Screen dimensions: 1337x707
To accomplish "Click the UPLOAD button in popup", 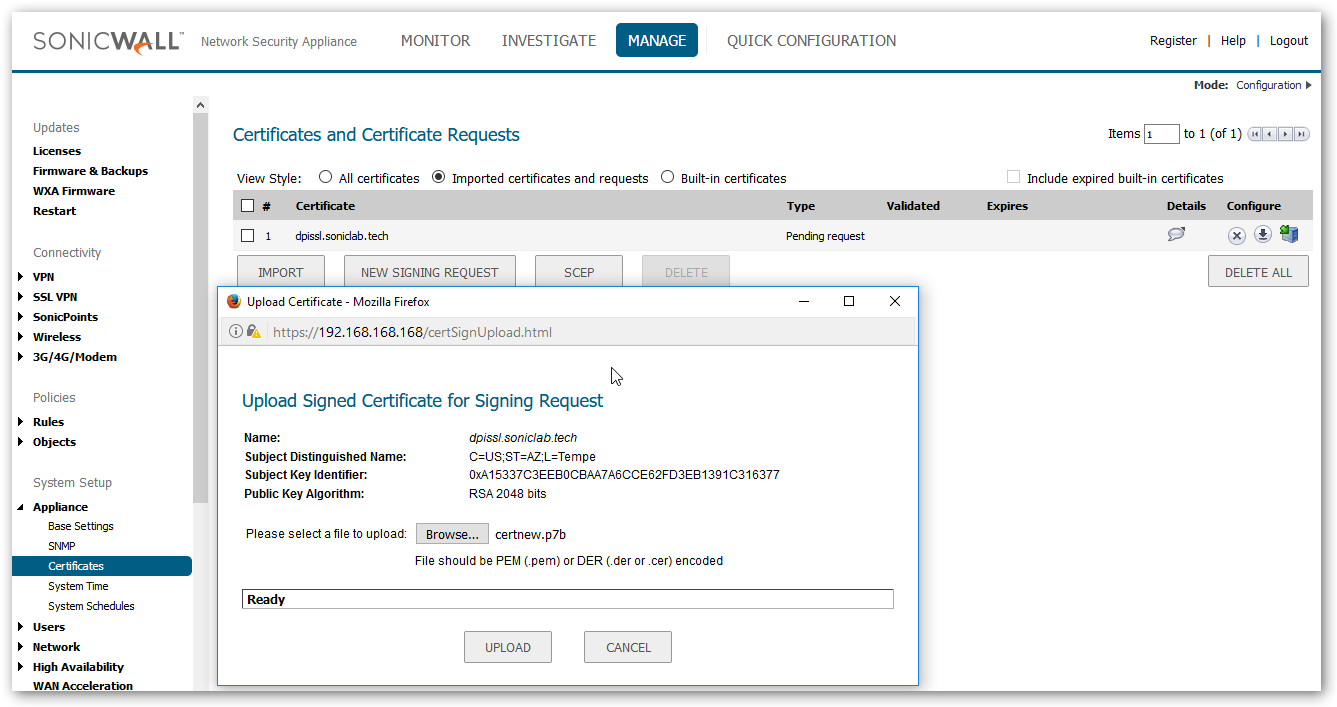I will [x=508, y=647].
